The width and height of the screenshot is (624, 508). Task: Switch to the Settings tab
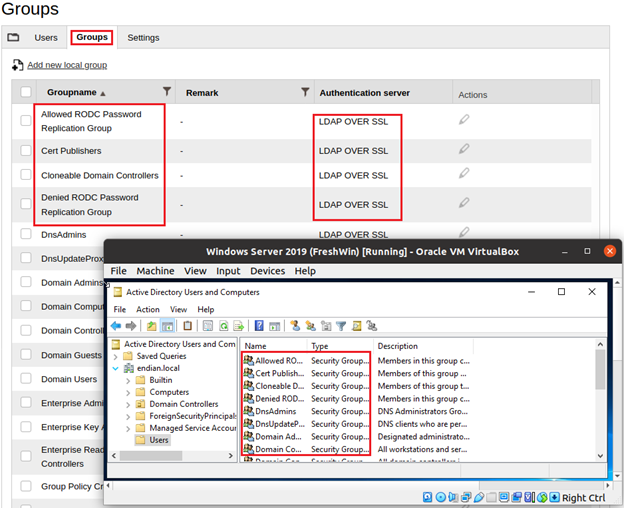point(143,38)
